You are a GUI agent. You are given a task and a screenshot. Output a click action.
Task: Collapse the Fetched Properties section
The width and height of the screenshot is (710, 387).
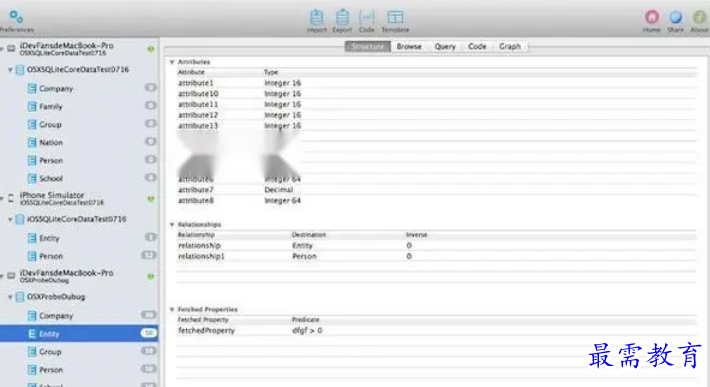tap(172, 310)
